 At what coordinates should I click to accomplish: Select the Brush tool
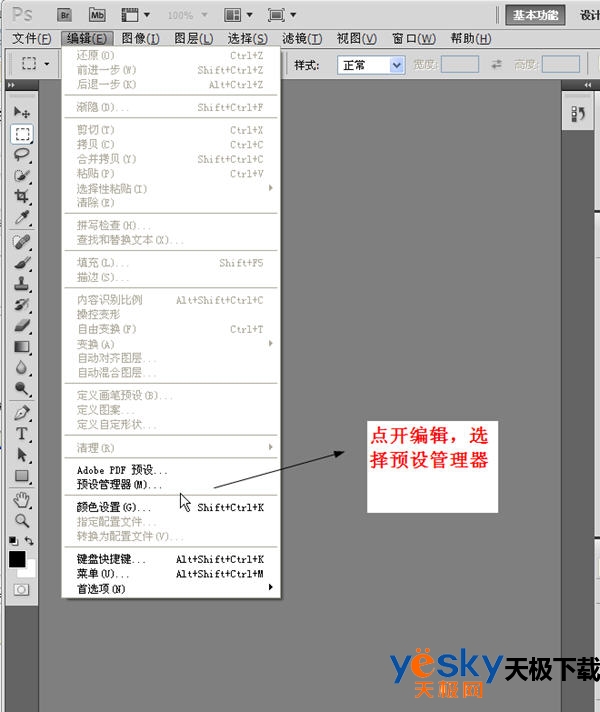pos(21,263)
